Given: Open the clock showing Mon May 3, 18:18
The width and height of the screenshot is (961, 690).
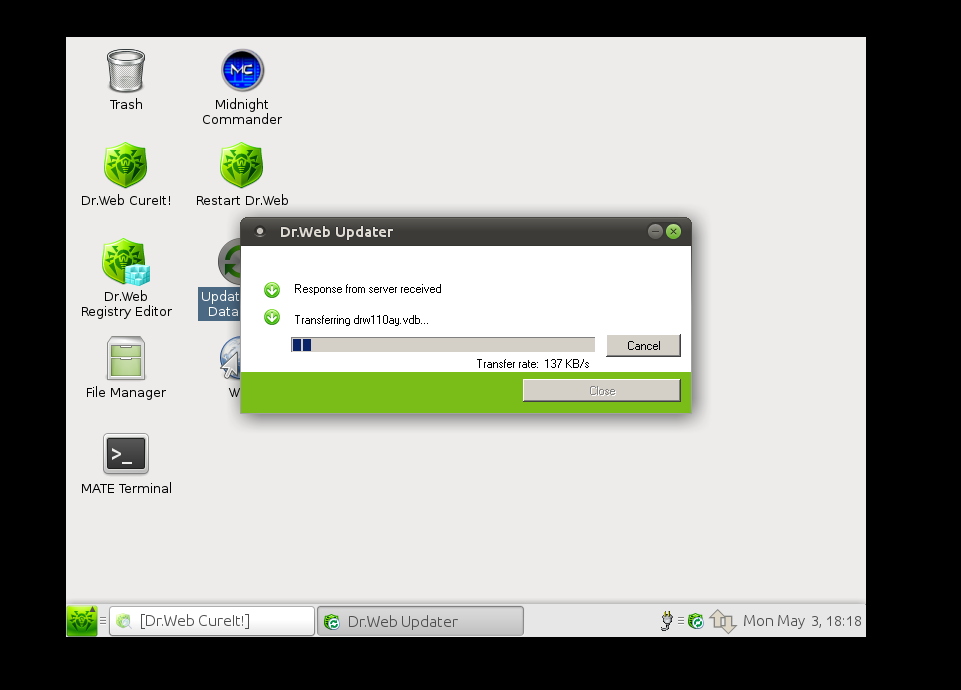Looking at the screenshot, I should [x=802, y=621].
